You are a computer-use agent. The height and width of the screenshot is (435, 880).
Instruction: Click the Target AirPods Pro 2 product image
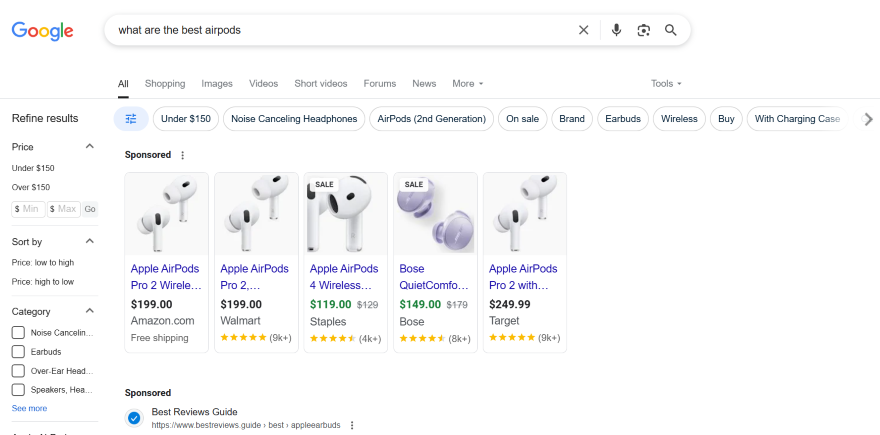click(x=525, y=214)
